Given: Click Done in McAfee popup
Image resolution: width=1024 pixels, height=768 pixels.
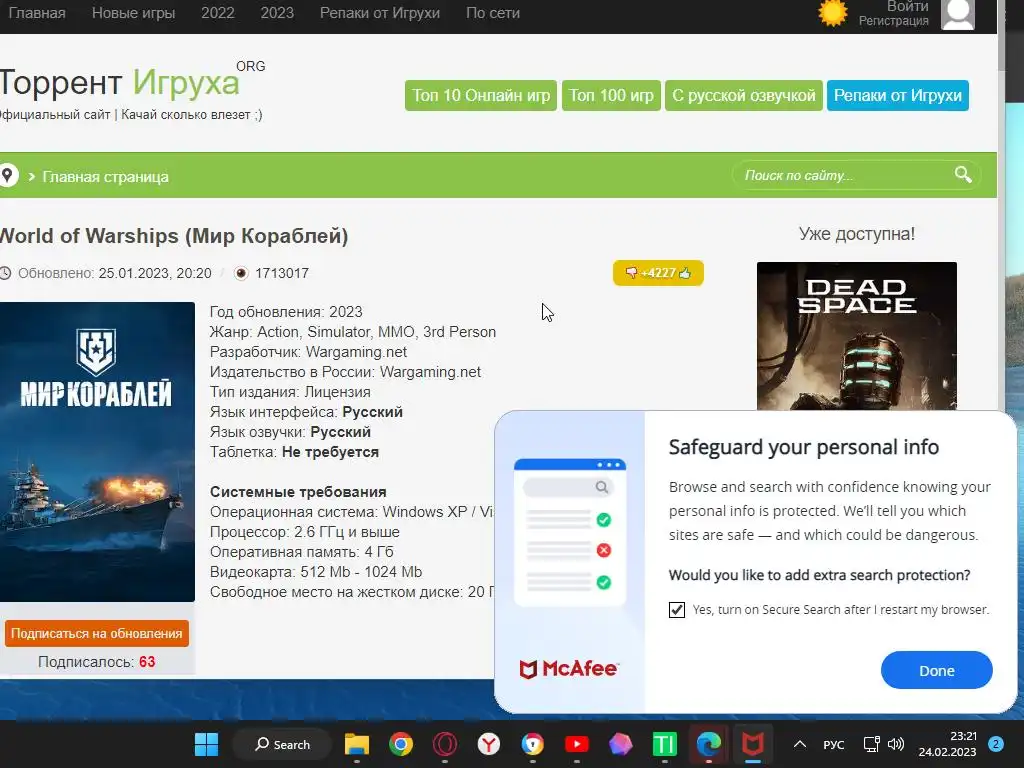Looking at the screenshot, I should [936, 670].
